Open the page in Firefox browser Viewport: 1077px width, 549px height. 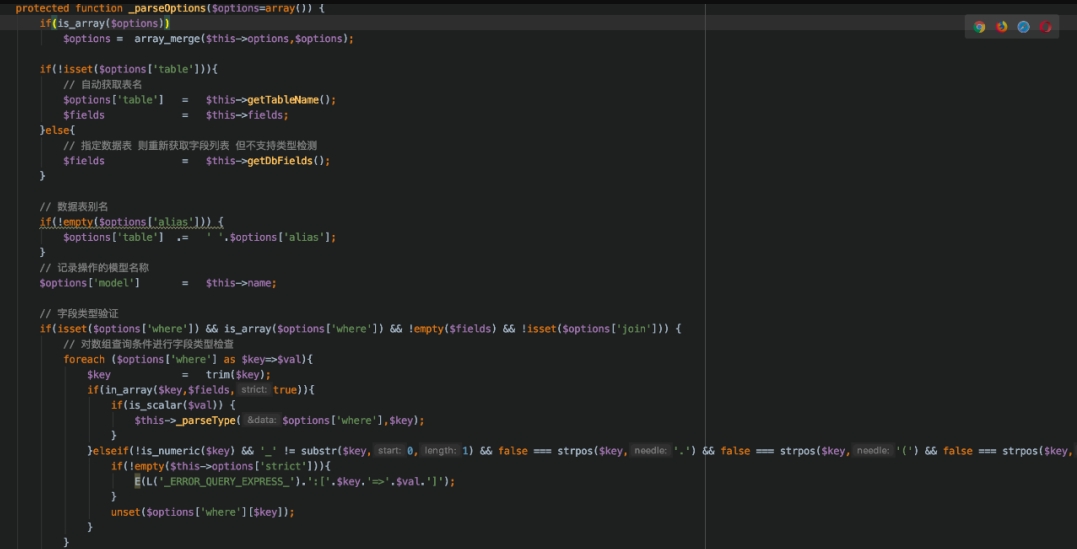pos(1001,27)
